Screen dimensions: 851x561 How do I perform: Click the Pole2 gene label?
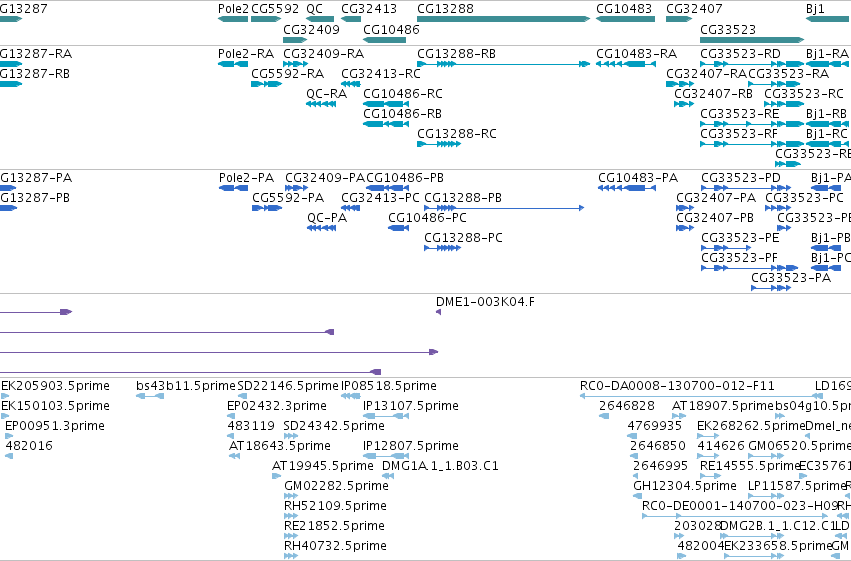233,9
